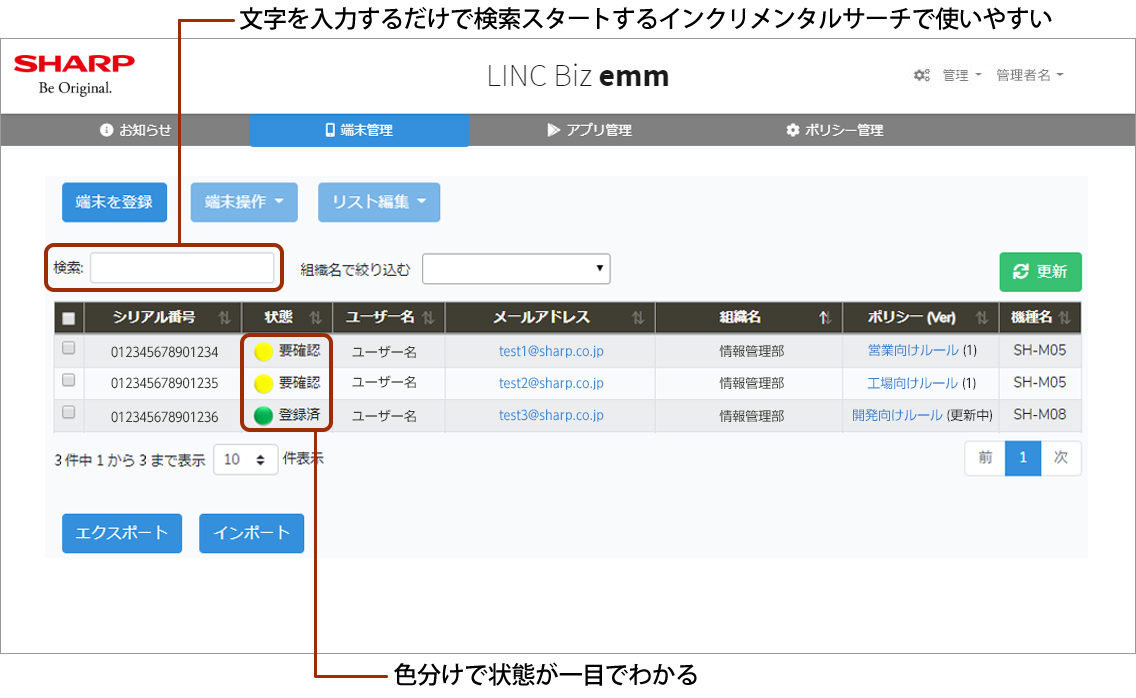Open the 営業向けルール policy link
Image resolution: width=1136 pixels, height=698 pixels.
click(913, 350)
